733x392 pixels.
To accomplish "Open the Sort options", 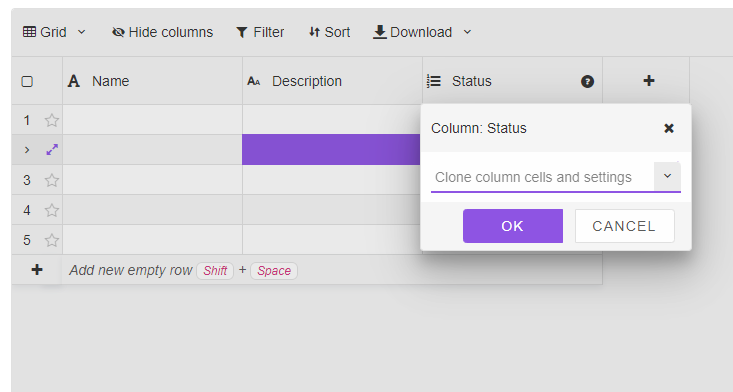I will (329, 32).
